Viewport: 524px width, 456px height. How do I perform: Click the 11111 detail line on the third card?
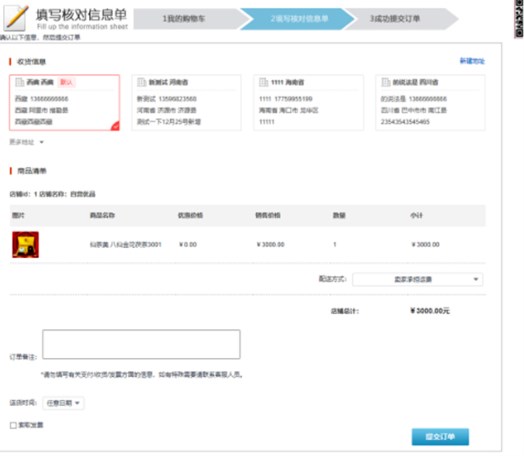[267, 122]
